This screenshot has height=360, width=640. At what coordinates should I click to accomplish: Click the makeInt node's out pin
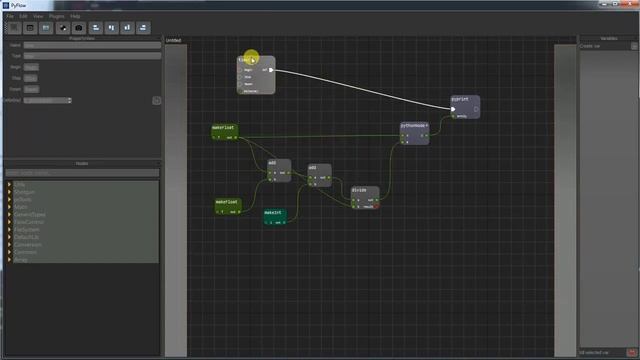(284, 222)
